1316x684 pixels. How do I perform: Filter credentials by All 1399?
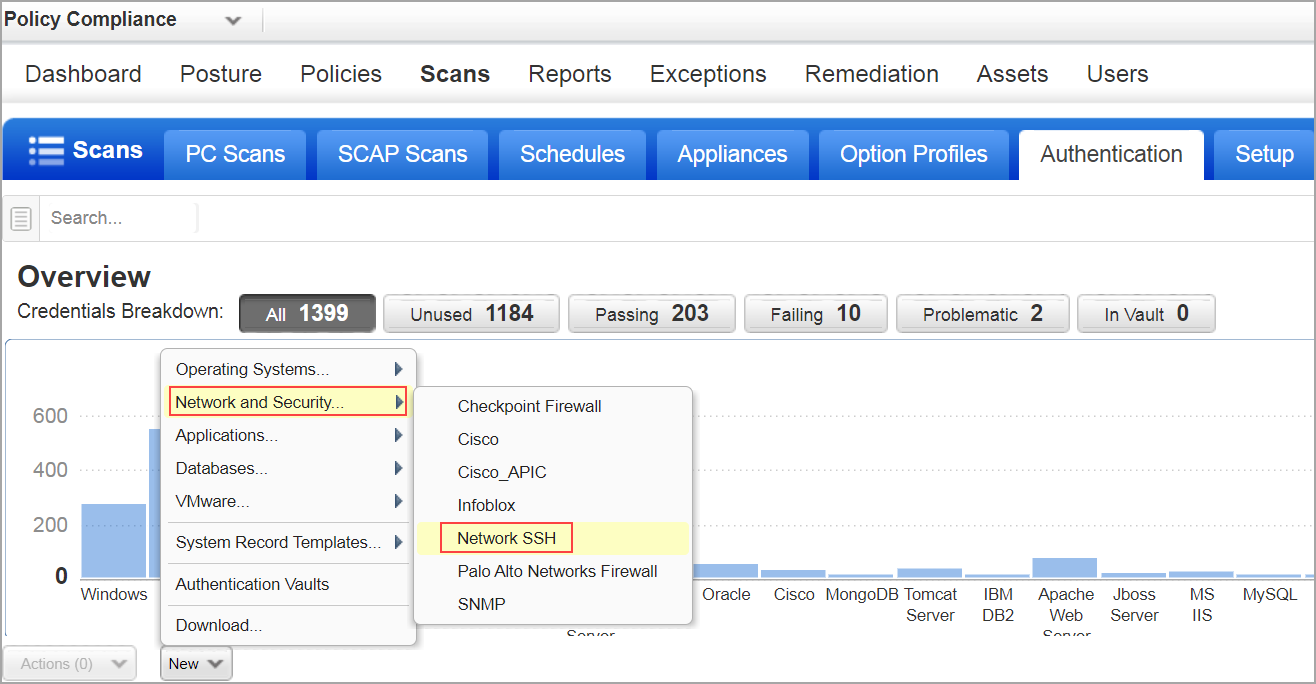[307, 314]
